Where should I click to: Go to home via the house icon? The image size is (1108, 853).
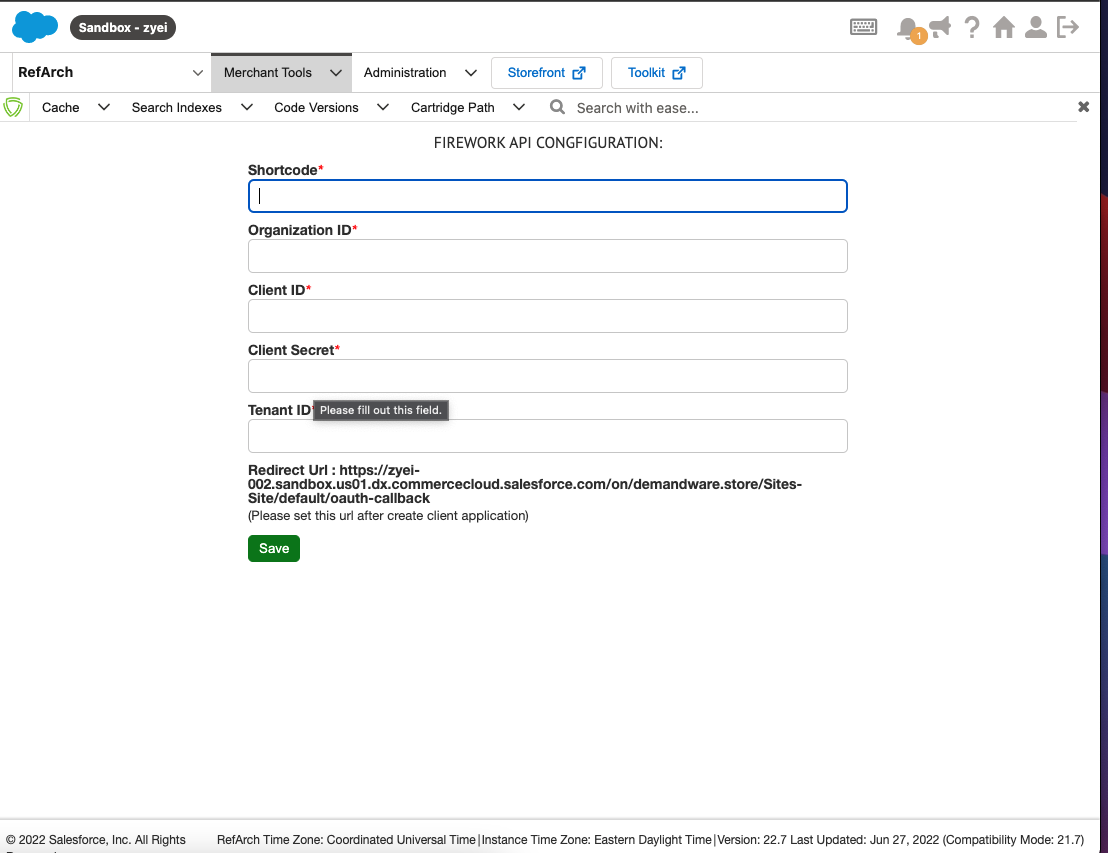(1004, 27)
